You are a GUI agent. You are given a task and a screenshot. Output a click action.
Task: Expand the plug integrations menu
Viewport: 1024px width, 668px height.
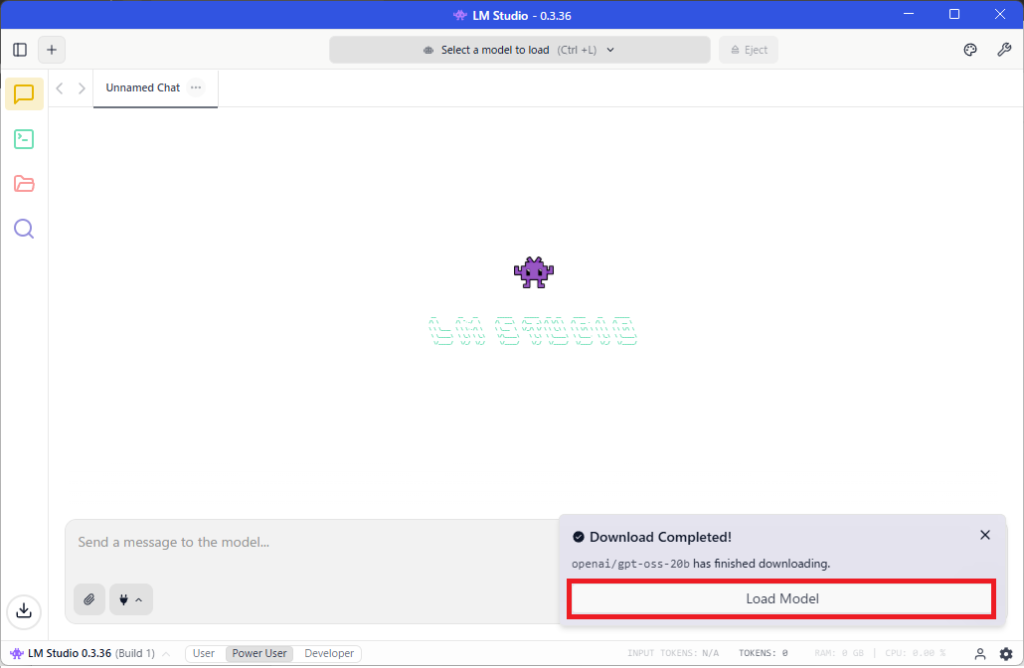click(131, 599)
